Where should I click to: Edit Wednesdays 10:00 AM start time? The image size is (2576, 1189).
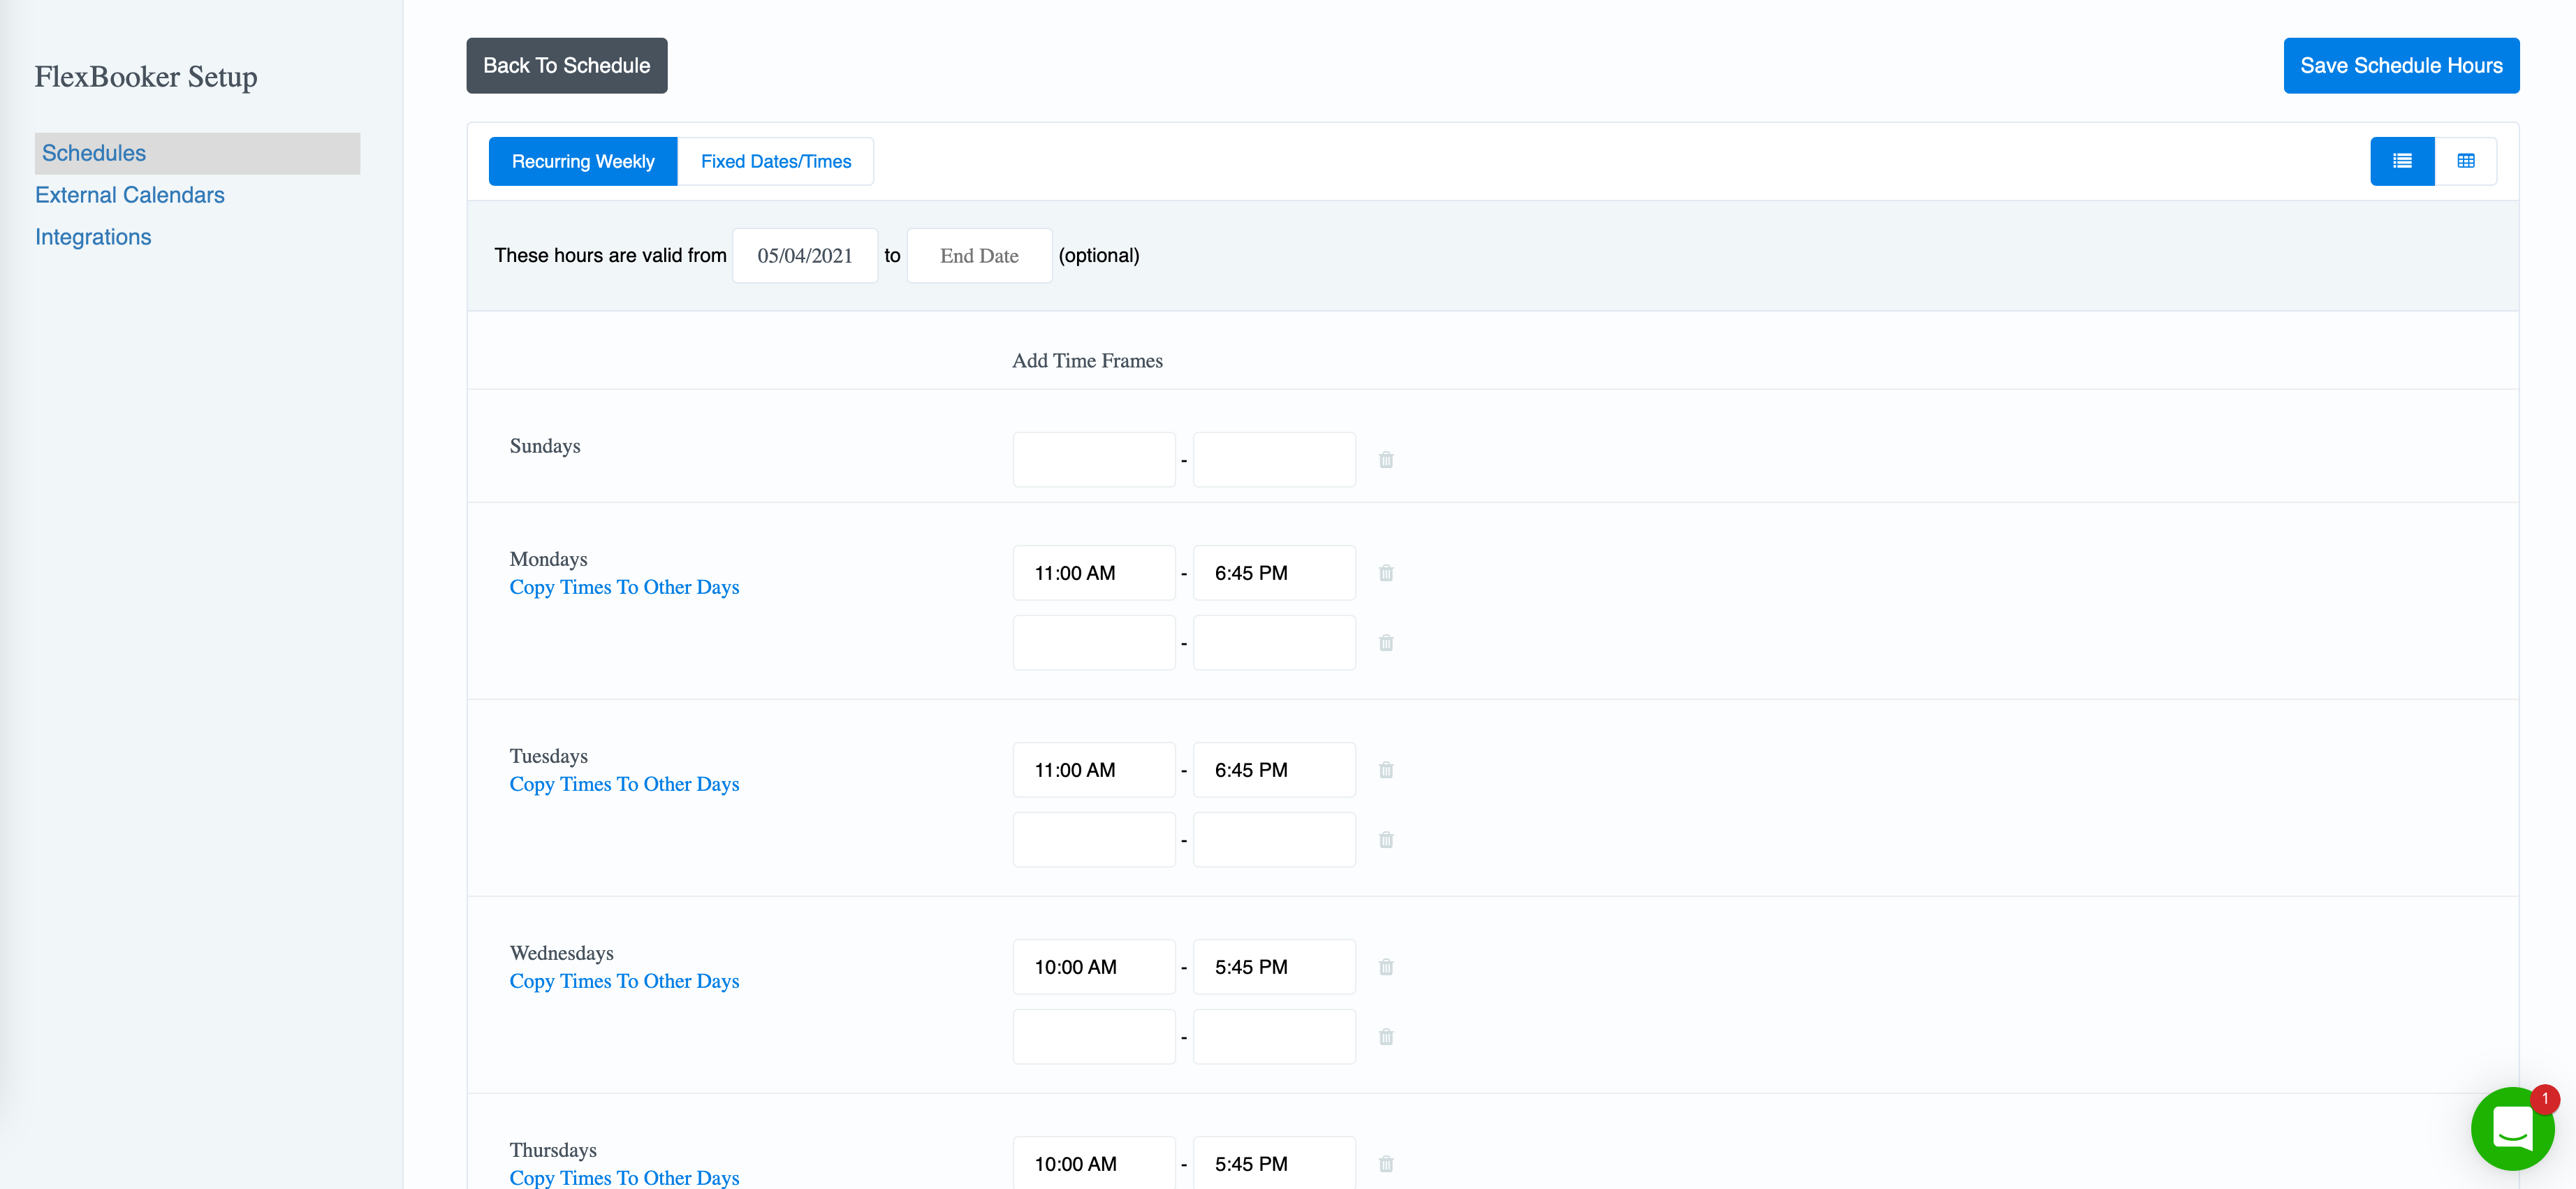[x=1094, y=967]
